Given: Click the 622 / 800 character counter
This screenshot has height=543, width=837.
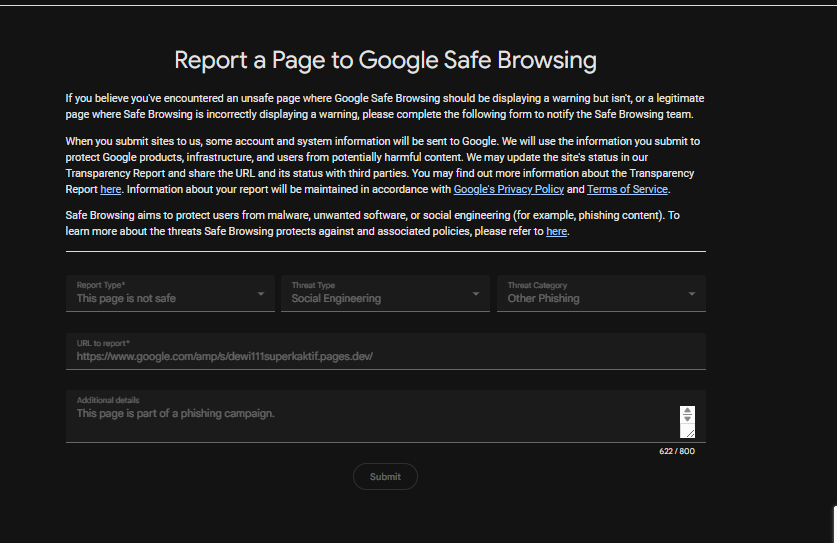Looking at the screenshot, I should [677, 451].
